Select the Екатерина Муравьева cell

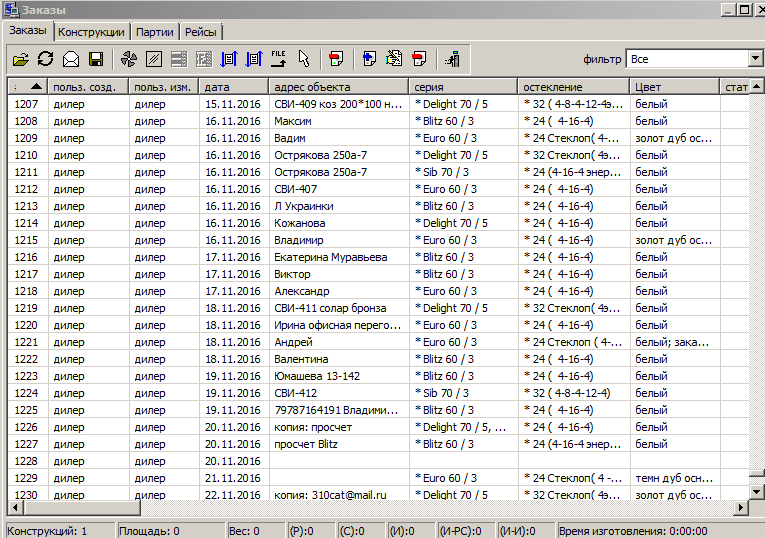(x=339, y=257)
